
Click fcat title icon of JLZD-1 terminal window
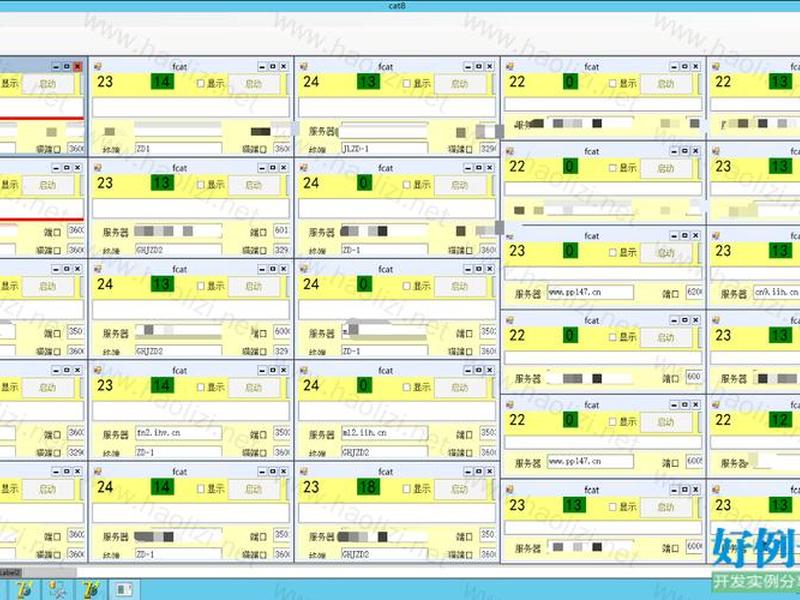pyautogui.click(x=304, y=66)
